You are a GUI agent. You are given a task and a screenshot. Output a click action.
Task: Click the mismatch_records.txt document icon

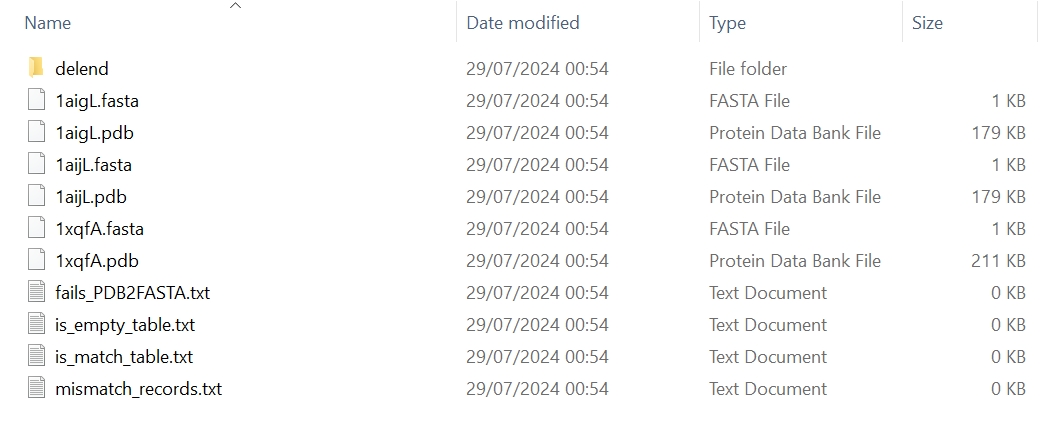click(36, 389)
